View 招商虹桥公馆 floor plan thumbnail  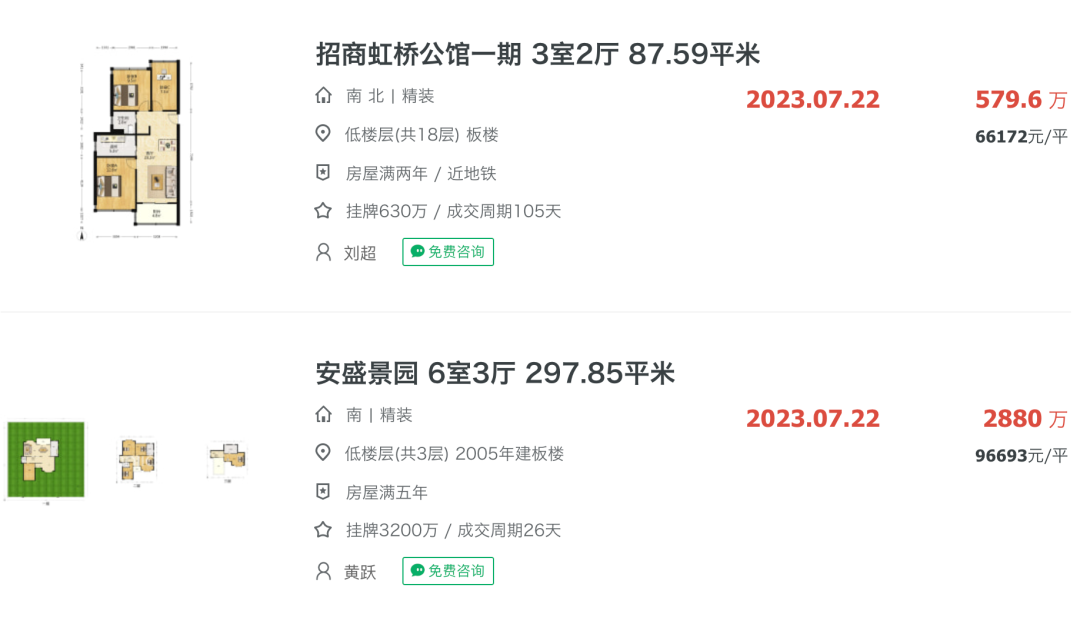[x=136, y=143]
